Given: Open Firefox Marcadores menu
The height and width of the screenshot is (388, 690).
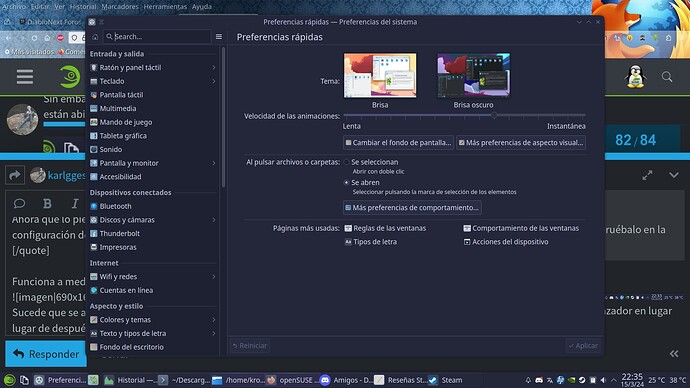Looking at the screenshot, I should [120, 7].
